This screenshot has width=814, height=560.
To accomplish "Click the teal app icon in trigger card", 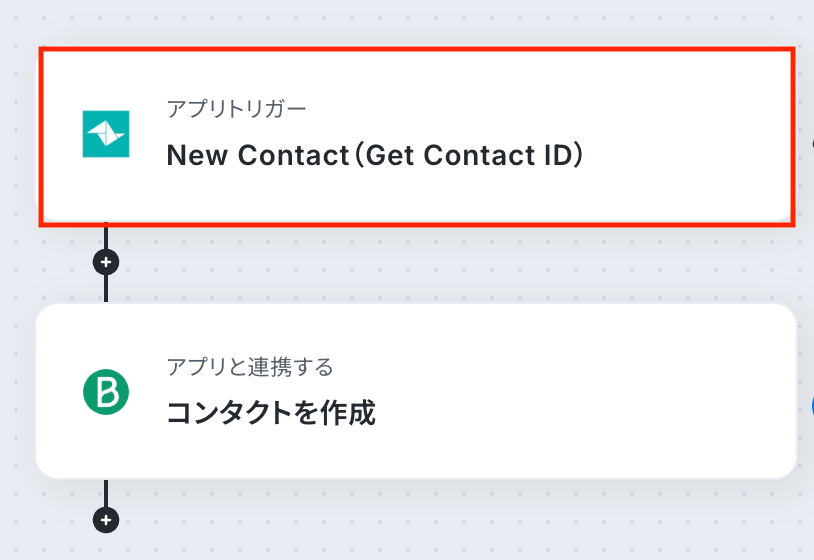I will click(105, 134).
